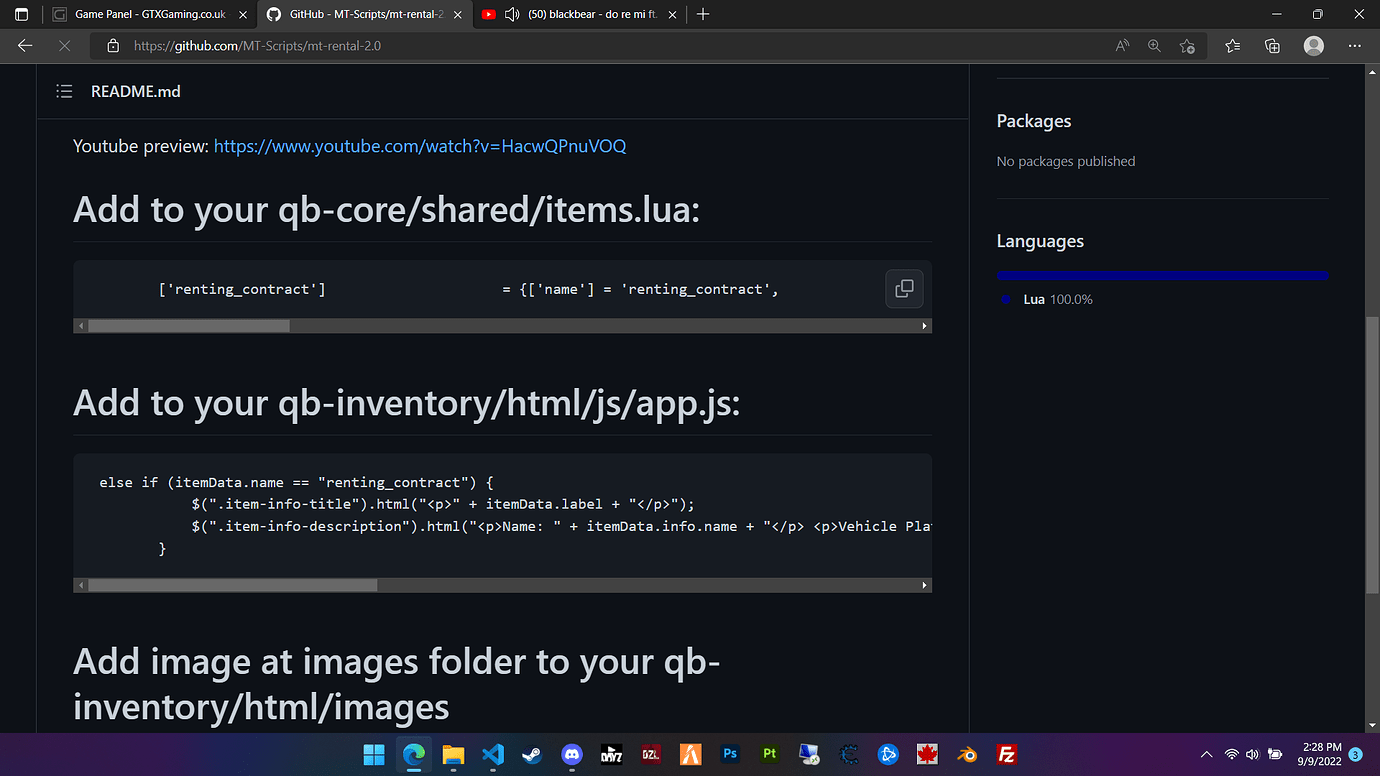The height and width of the screenshot is (776, 1380).
Task: Copy the renting_contract items.lua code snippet
Action: [x=904, y=289]
